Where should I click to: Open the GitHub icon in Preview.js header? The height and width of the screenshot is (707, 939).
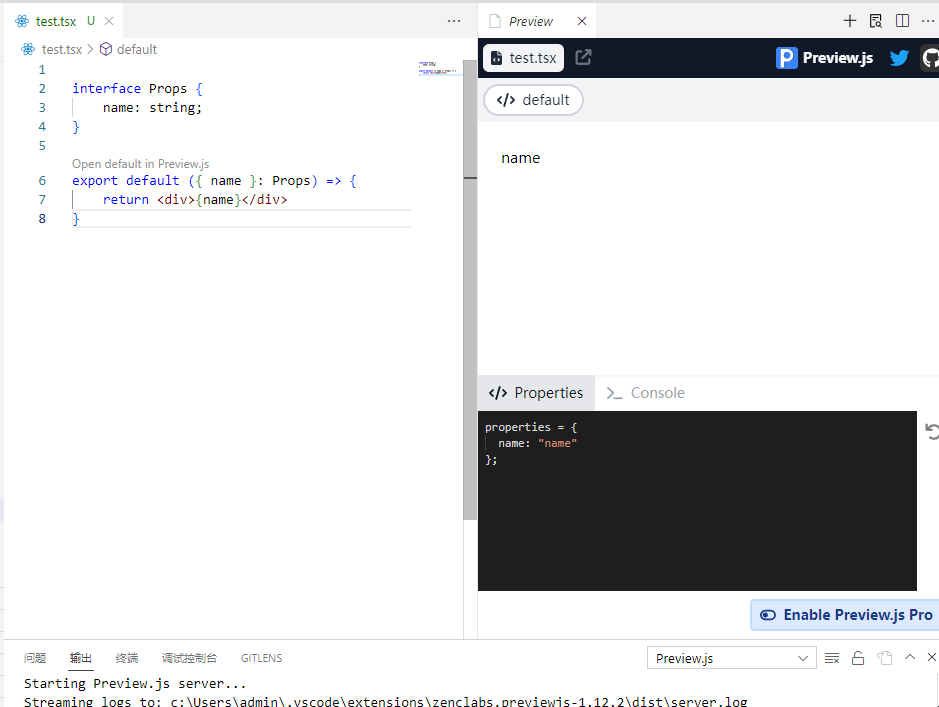click(930, 57)
